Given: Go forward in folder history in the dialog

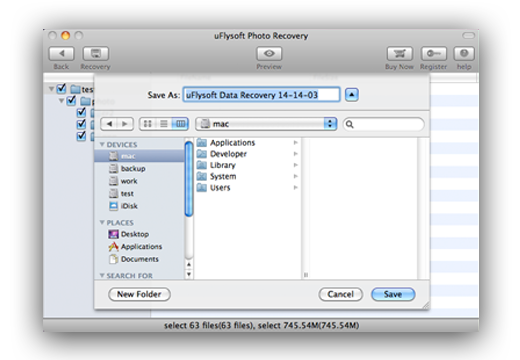Looking at the screenshot, I should [x=125, y=124].
